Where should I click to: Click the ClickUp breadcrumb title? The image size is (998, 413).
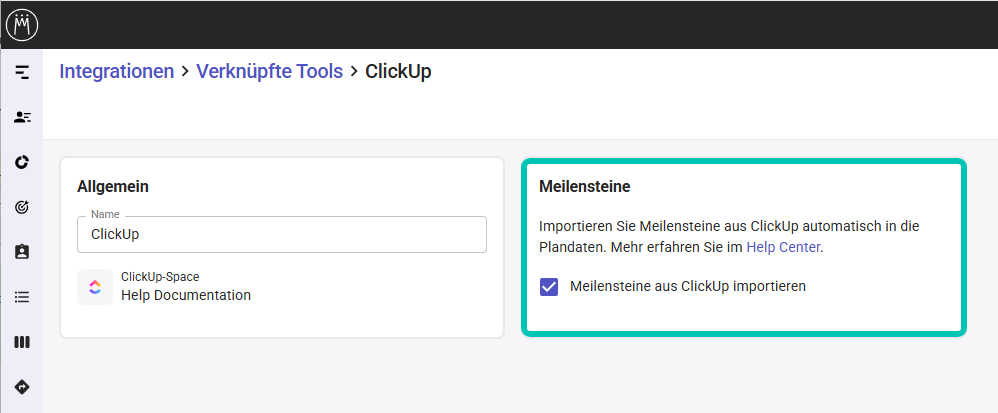tap(398, 71)
